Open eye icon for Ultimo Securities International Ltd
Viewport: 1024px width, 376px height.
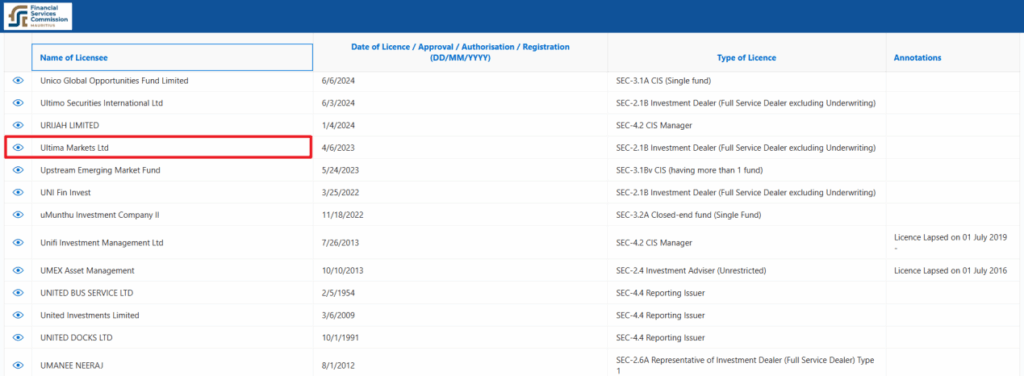[18, 103]
